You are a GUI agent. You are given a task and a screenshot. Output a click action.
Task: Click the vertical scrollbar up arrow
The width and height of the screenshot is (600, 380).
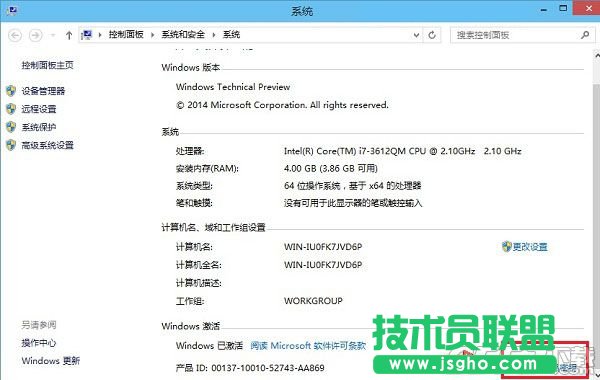coord(597,56)
